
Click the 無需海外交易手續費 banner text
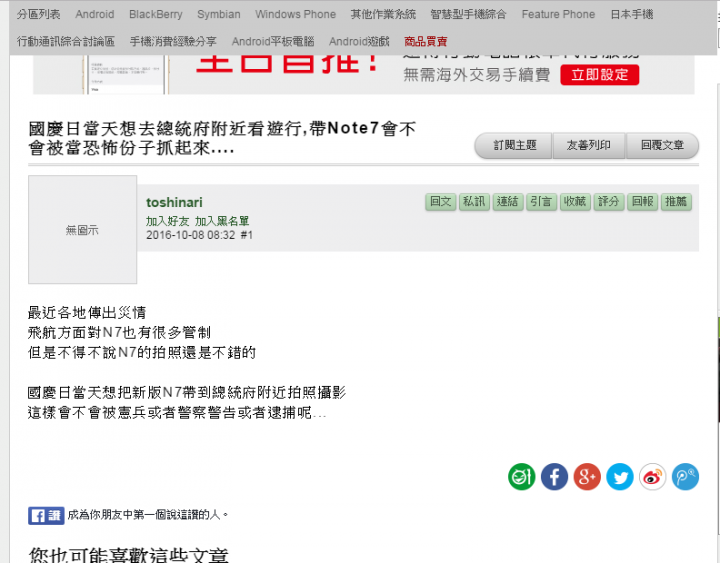point(477,74)
